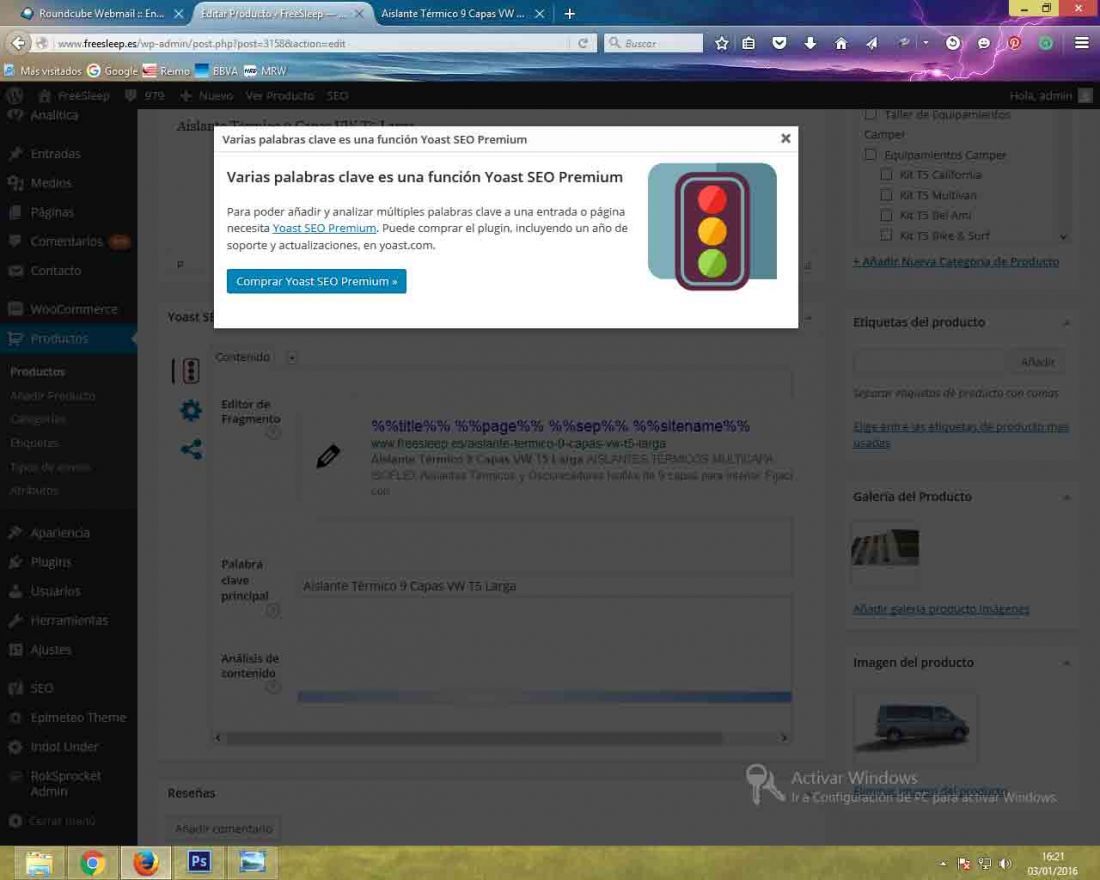Screen dimensions: 1100x880
Task: Open Epimeteo Theme settings in sidebar
Action: (78, 717)
